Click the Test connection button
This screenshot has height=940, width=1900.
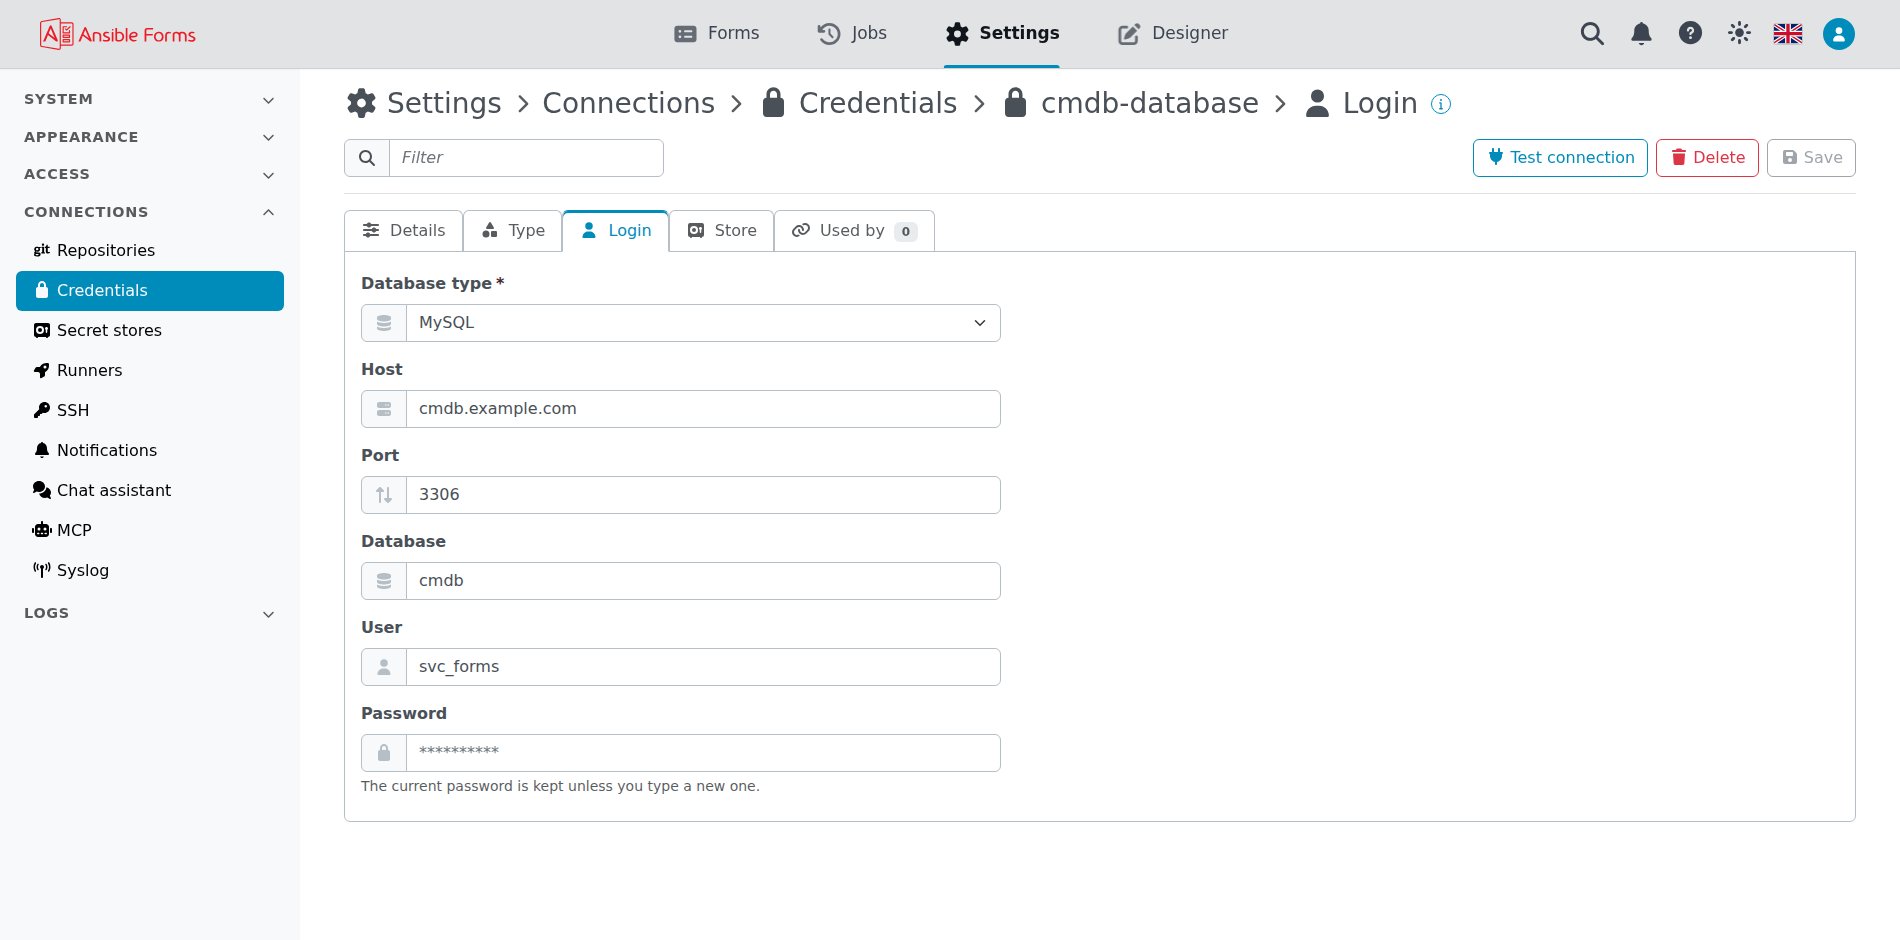coord(1560,158)
